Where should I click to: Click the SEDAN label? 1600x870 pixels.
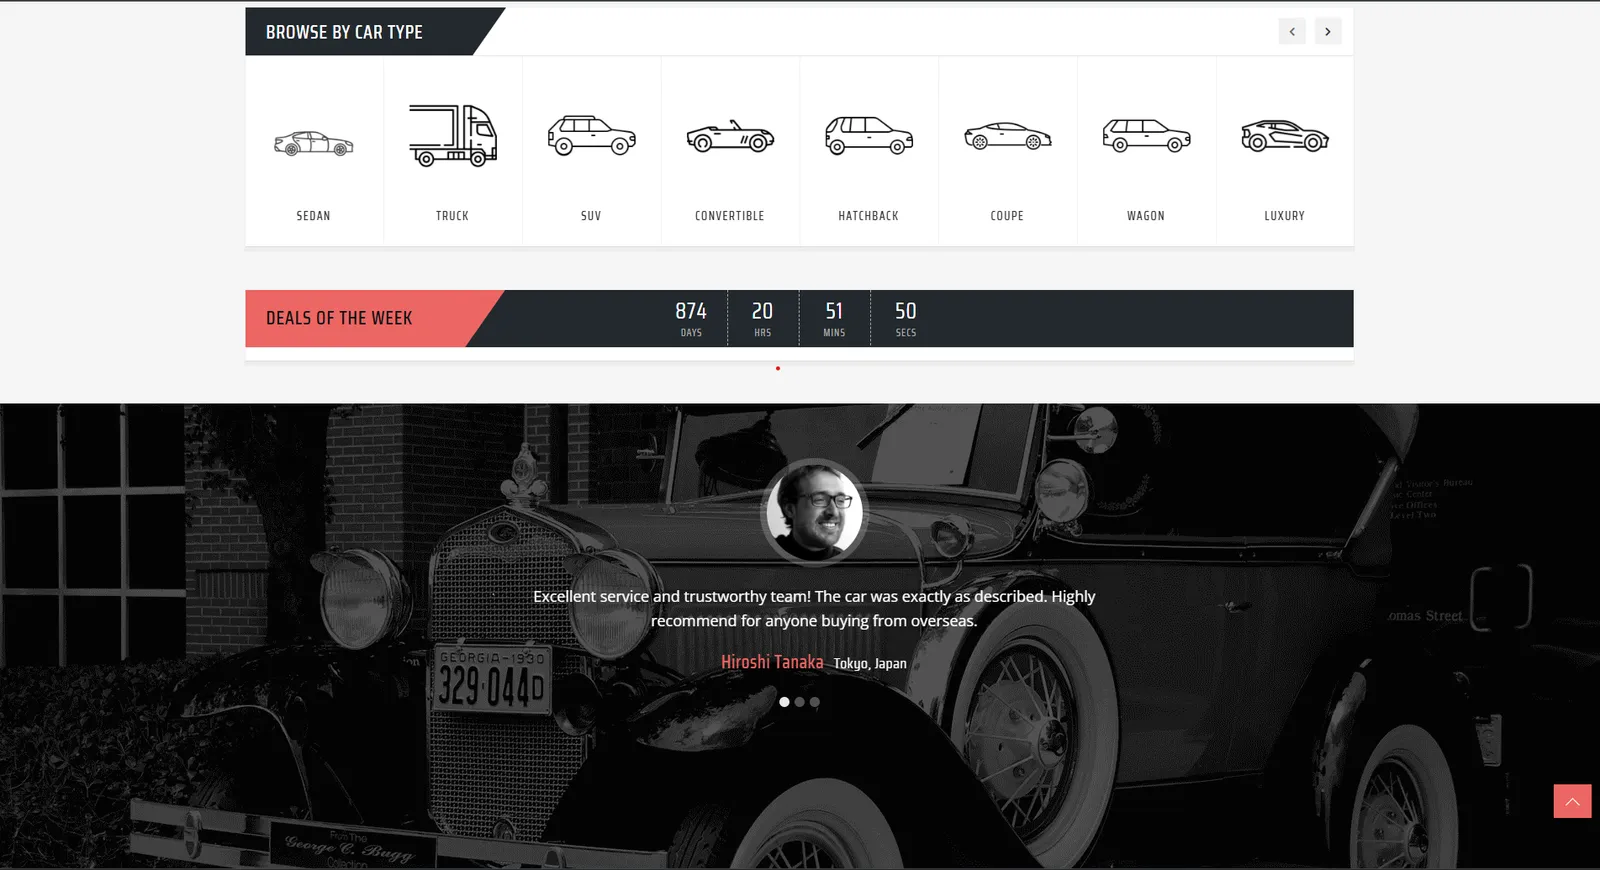(x=313, y=216)
